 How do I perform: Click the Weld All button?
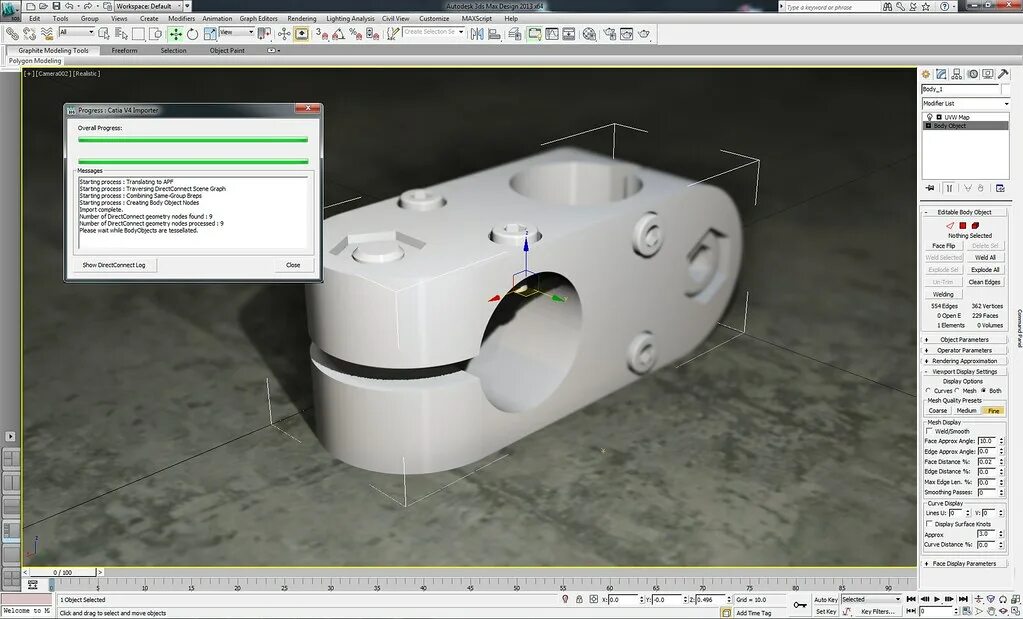(985, 258)
